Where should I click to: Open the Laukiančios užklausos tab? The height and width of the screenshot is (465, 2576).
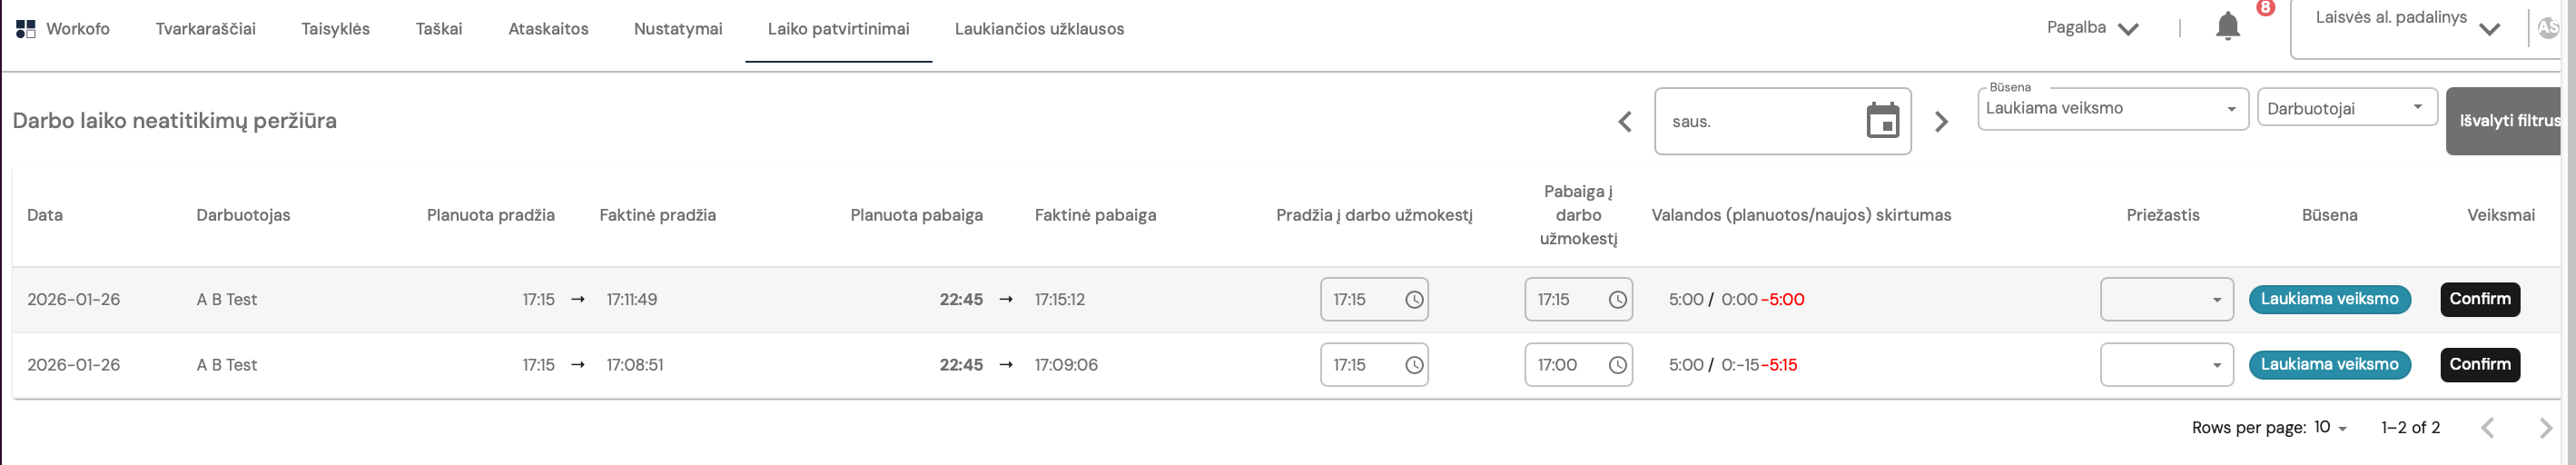(1039, 29)
